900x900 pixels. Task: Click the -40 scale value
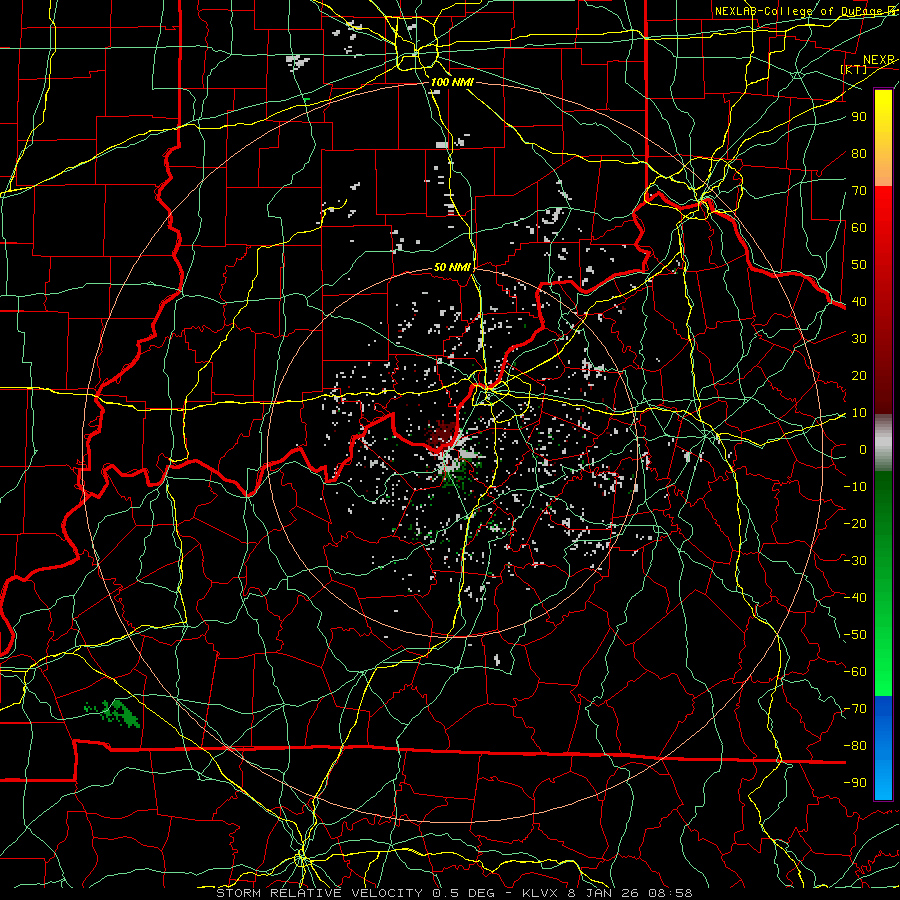(855, 598)
